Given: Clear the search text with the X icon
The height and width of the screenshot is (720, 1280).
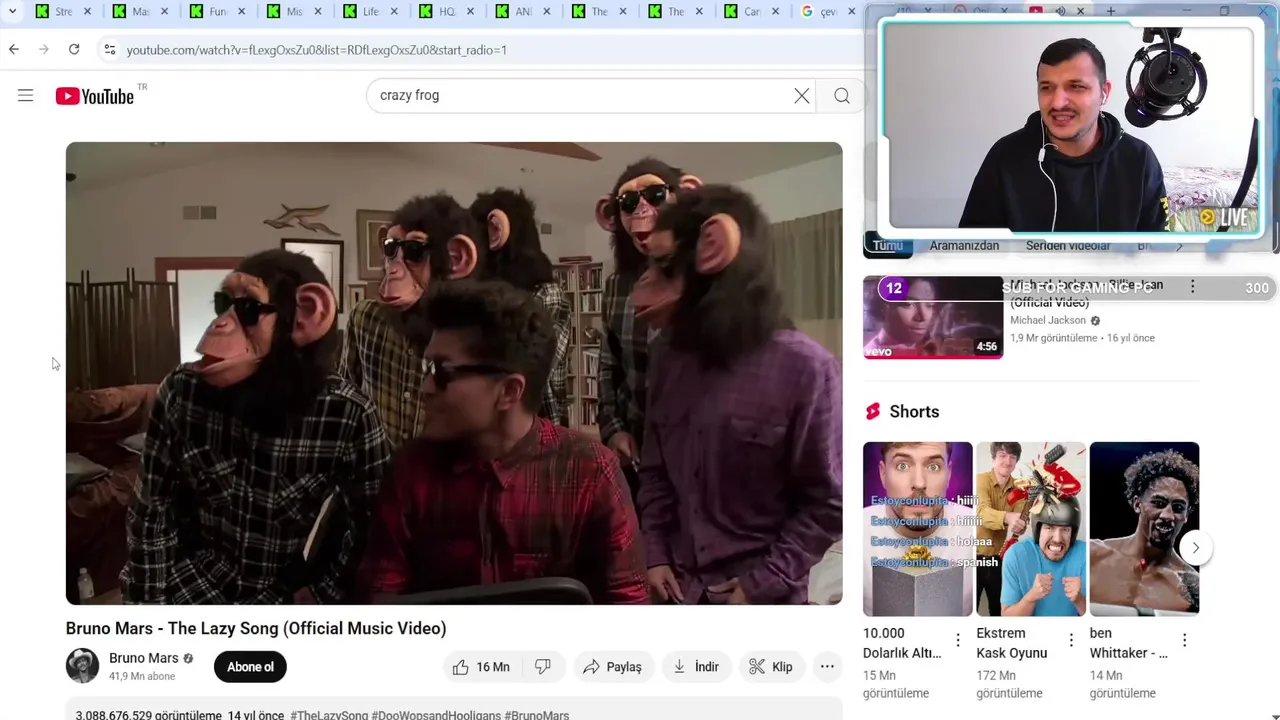Looking at the screenshot, I should coord(802,95).
